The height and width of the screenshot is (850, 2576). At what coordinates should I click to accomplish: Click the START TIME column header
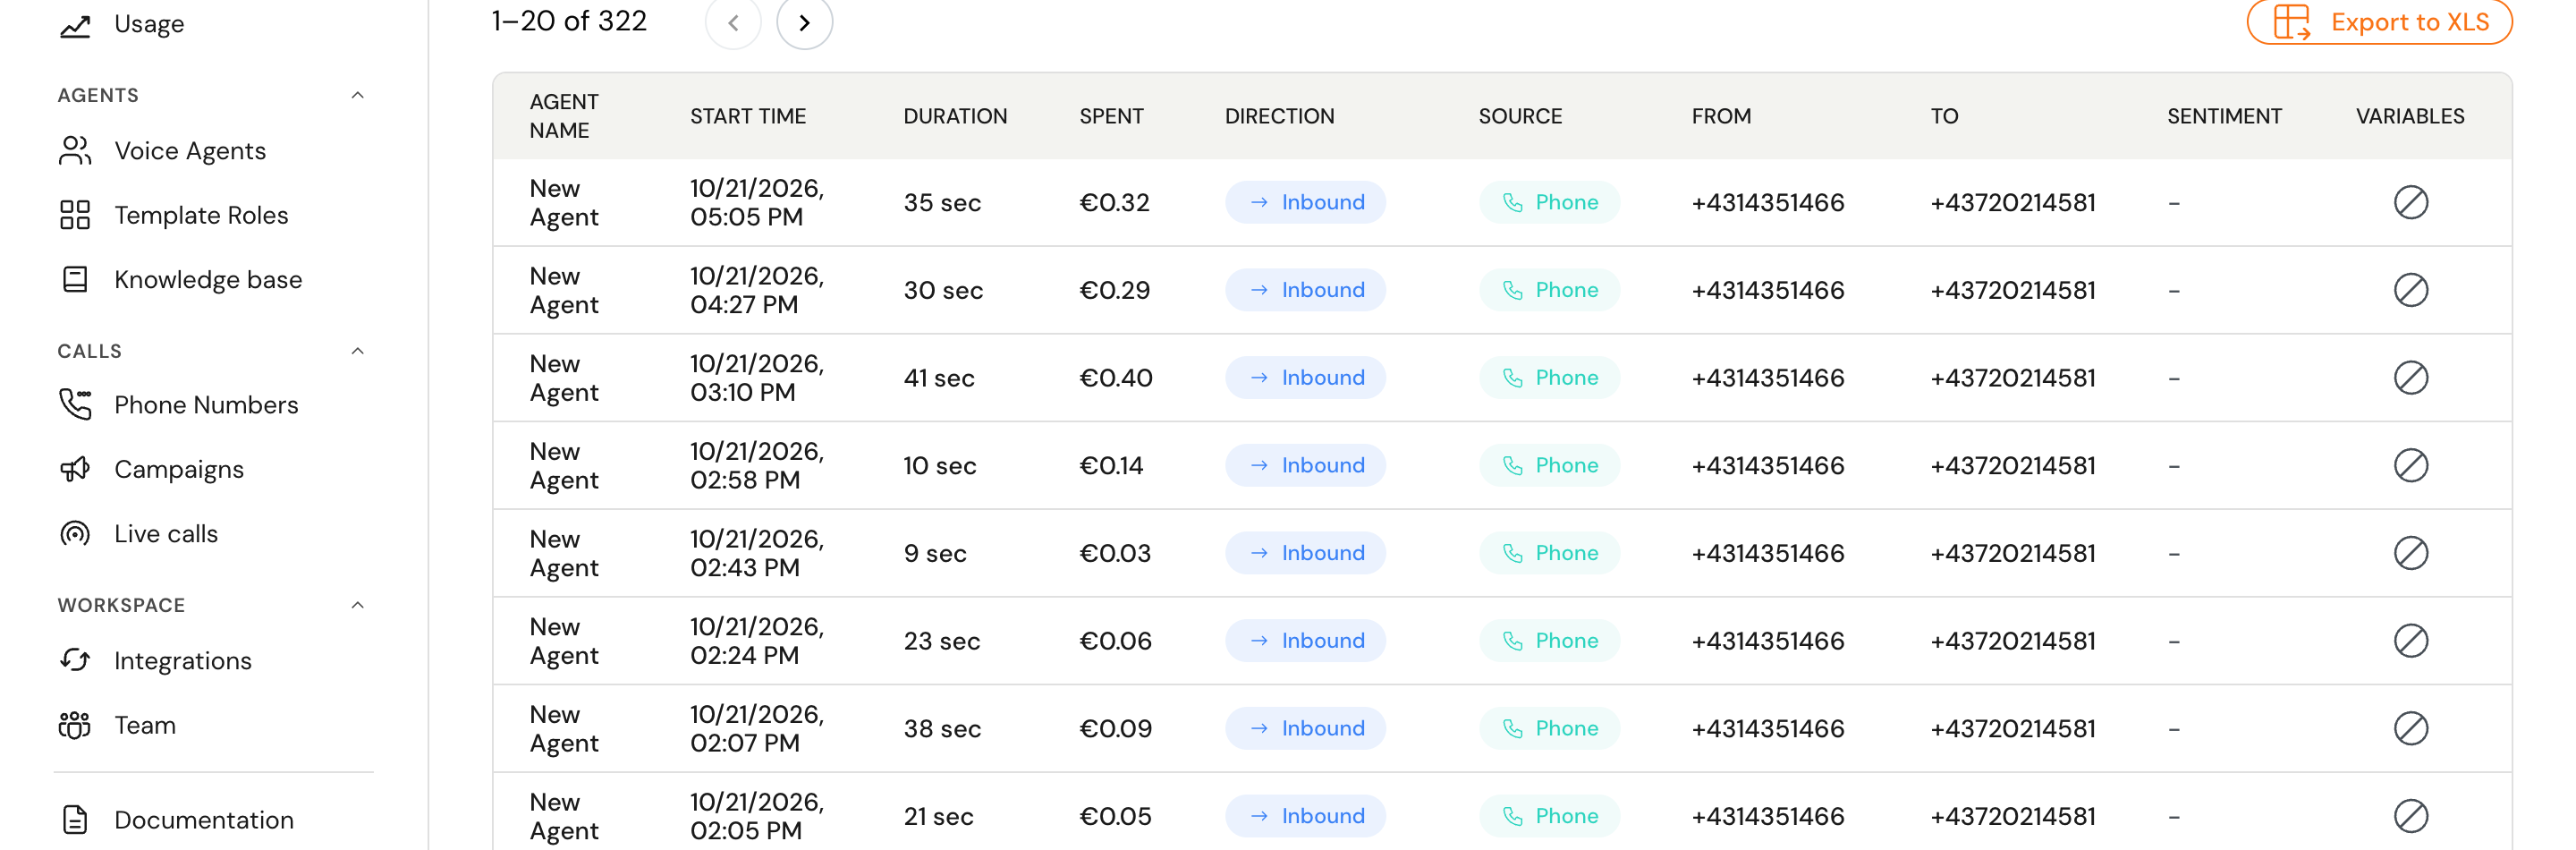click(x=748, y=116)
